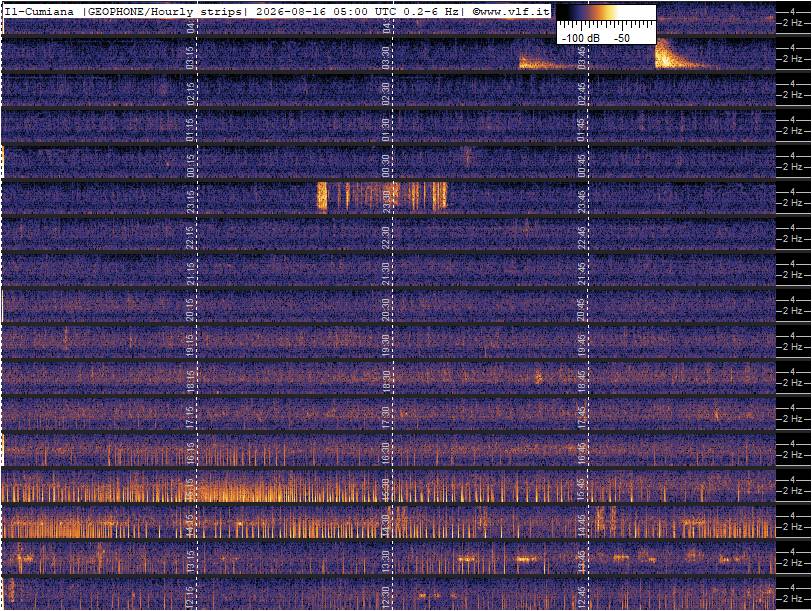The width and height of the screenshot is (812, 611).
Task: Click the 20:15 time label
Action: pos(190,310)
